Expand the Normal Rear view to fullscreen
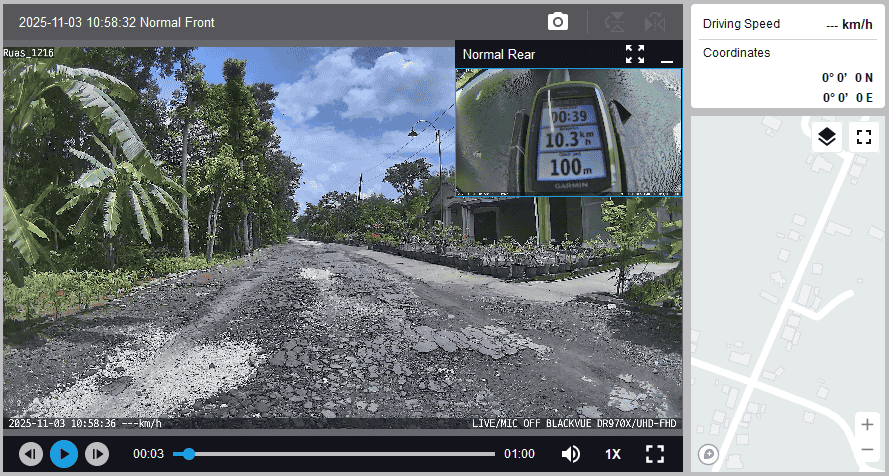 [635, 54]
